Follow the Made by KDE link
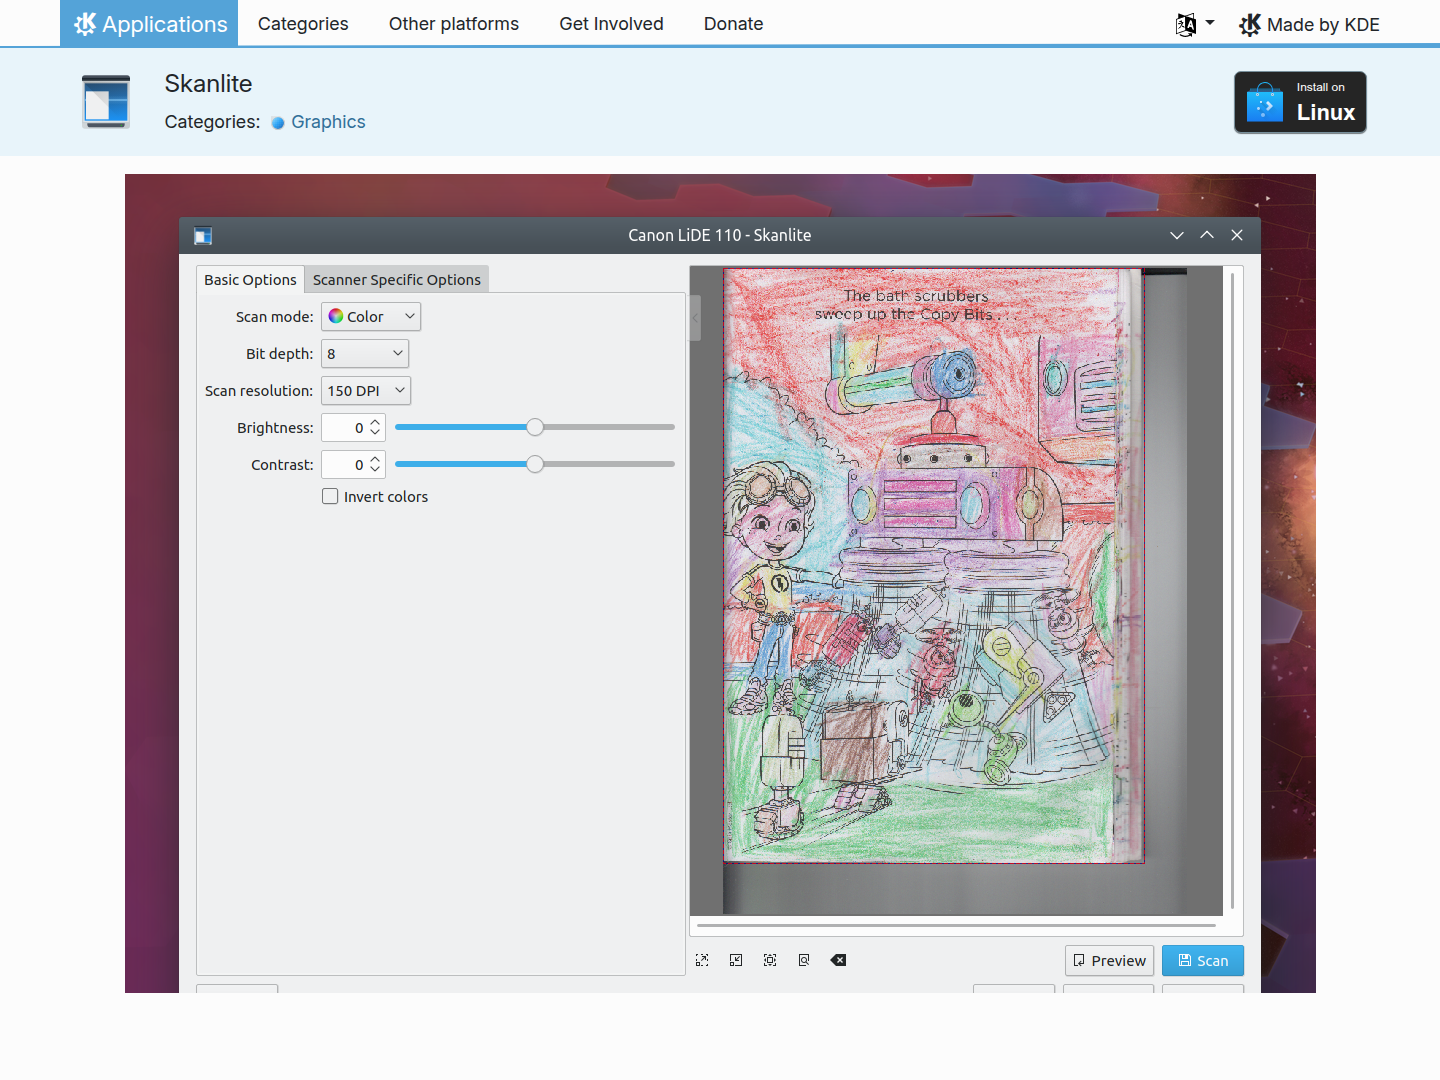Screen dimensions: 1440x1080 [1309, 24]
